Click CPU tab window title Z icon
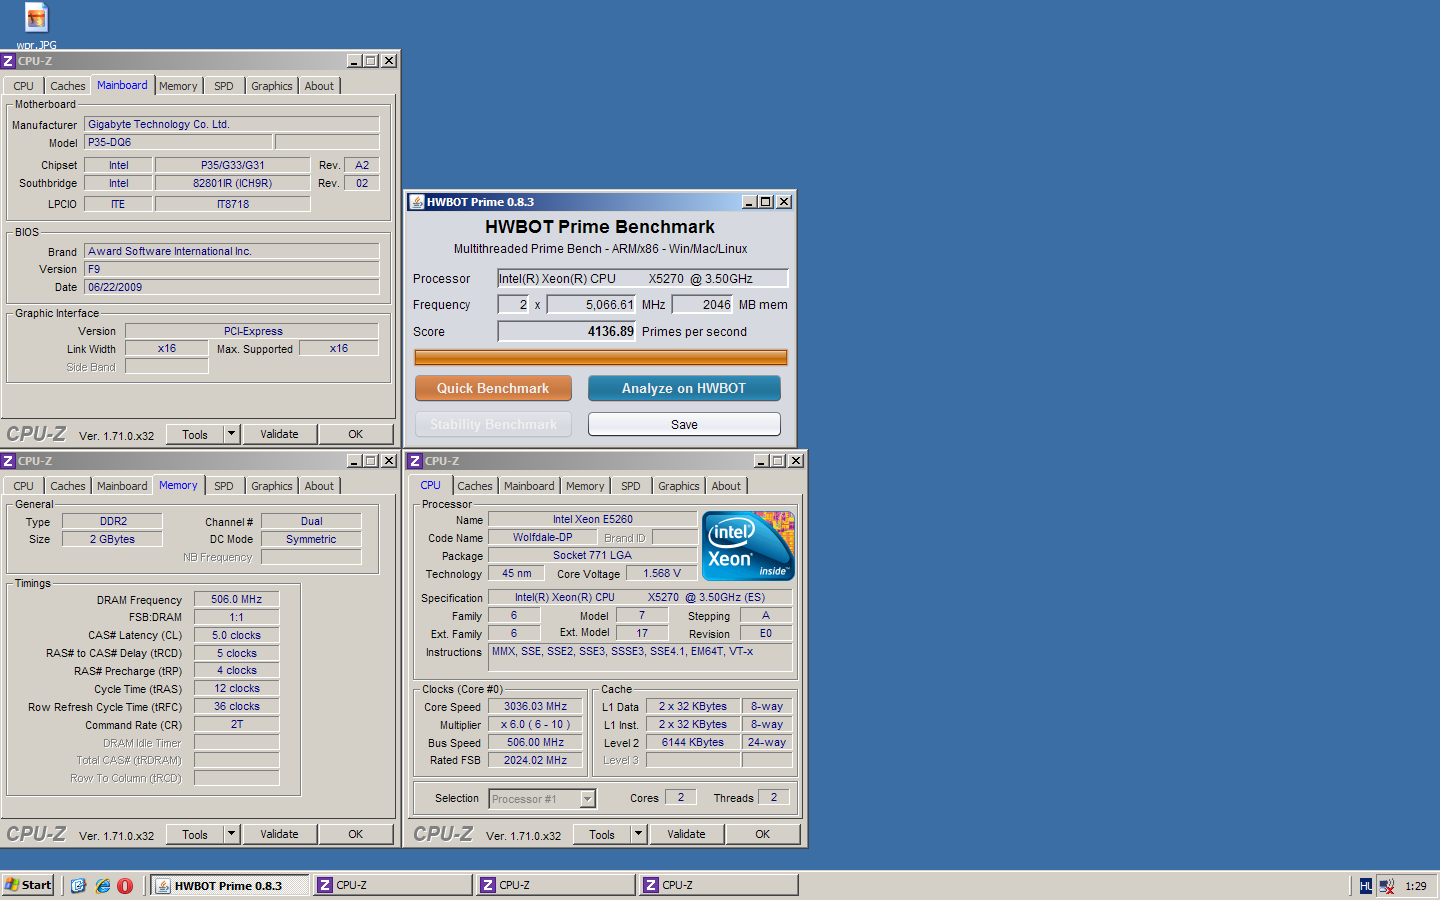The width and height of the screenshot is (1440, 900). click(415, 461)
